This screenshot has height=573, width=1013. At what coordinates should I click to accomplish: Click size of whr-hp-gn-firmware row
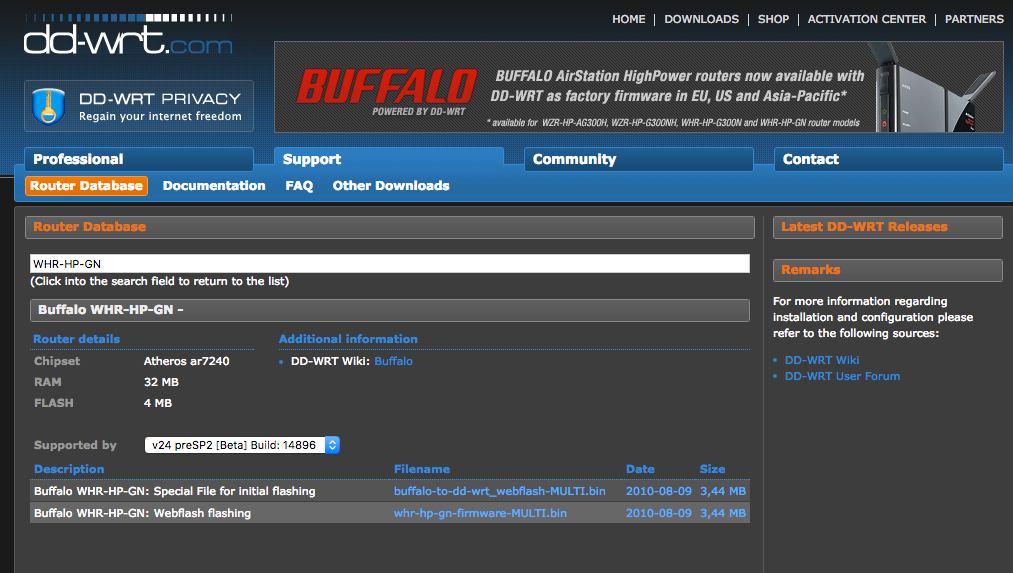(723, 513)
